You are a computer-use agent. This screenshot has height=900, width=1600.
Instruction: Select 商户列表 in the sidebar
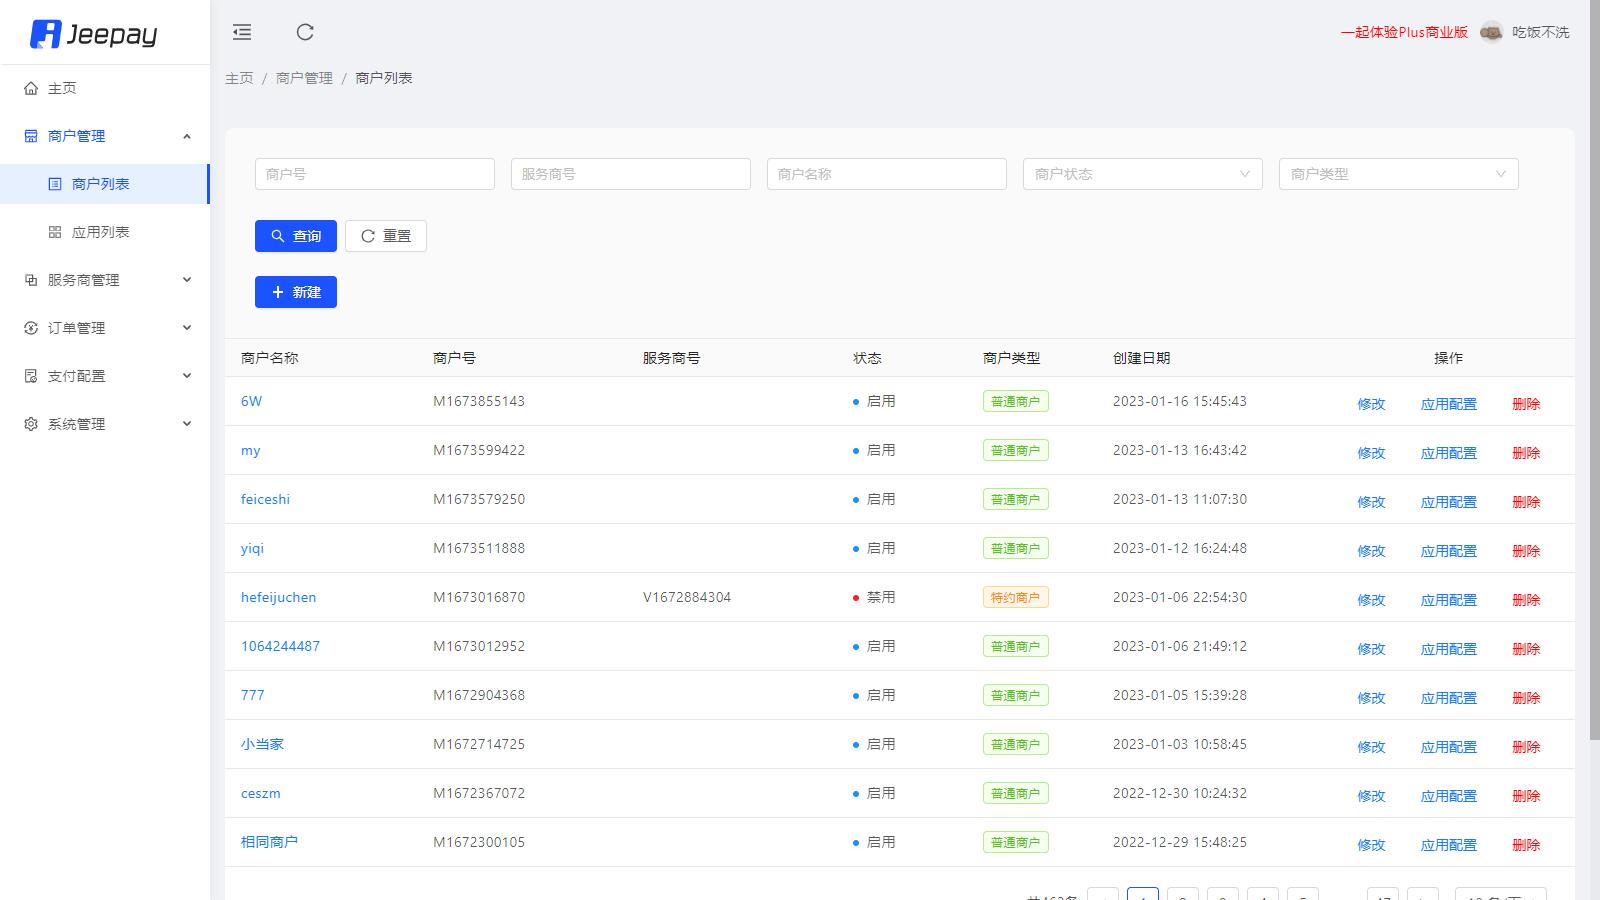[101, 184]
